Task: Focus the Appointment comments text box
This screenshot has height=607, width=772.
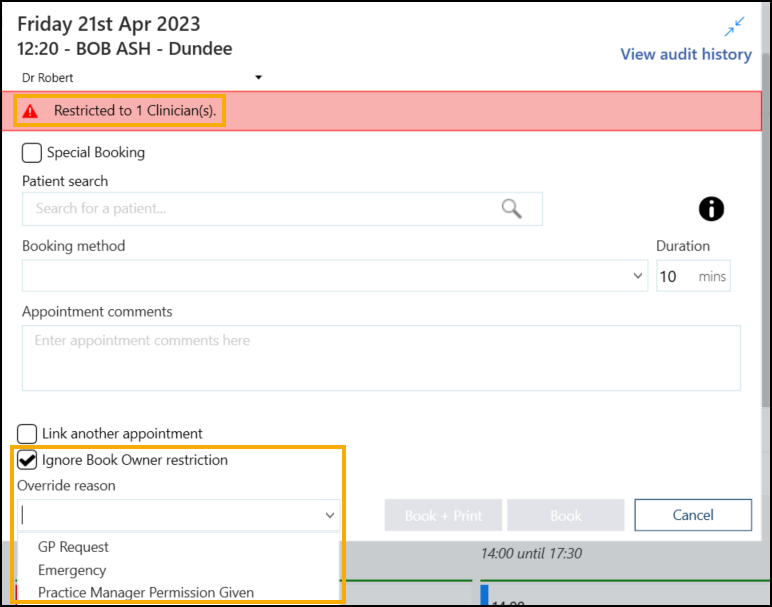Action: tap(381, 357)
